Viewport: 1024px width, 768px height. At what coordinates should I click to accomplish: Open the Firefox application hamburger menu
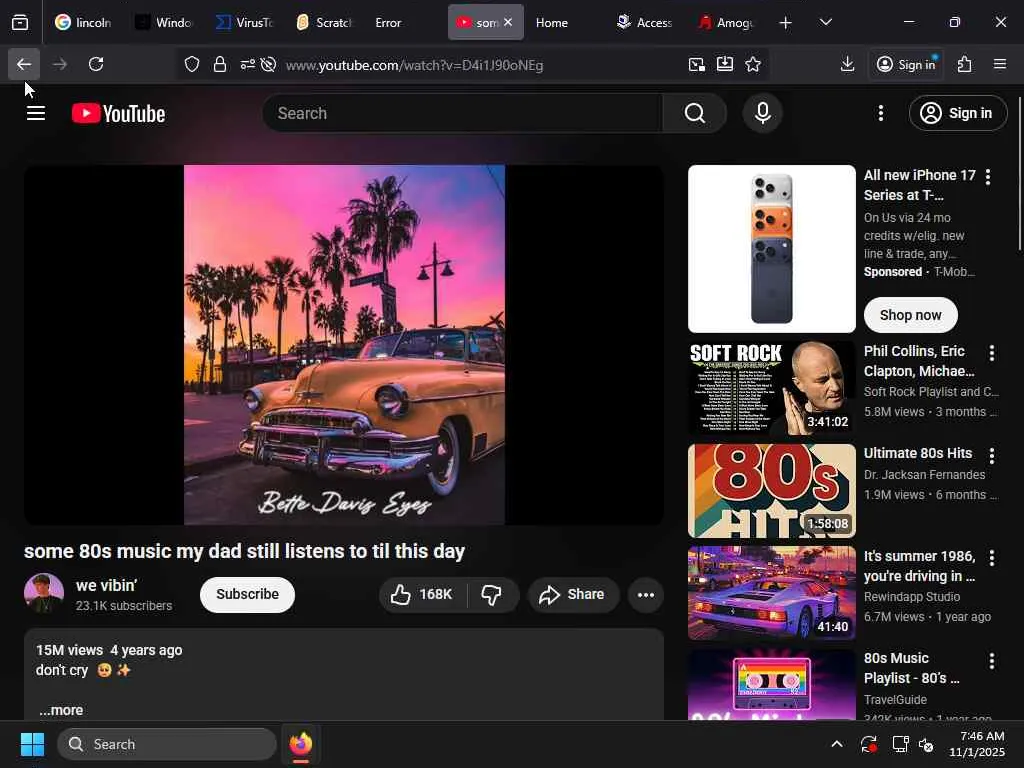pyautogui.click(x=1000, y=64)
